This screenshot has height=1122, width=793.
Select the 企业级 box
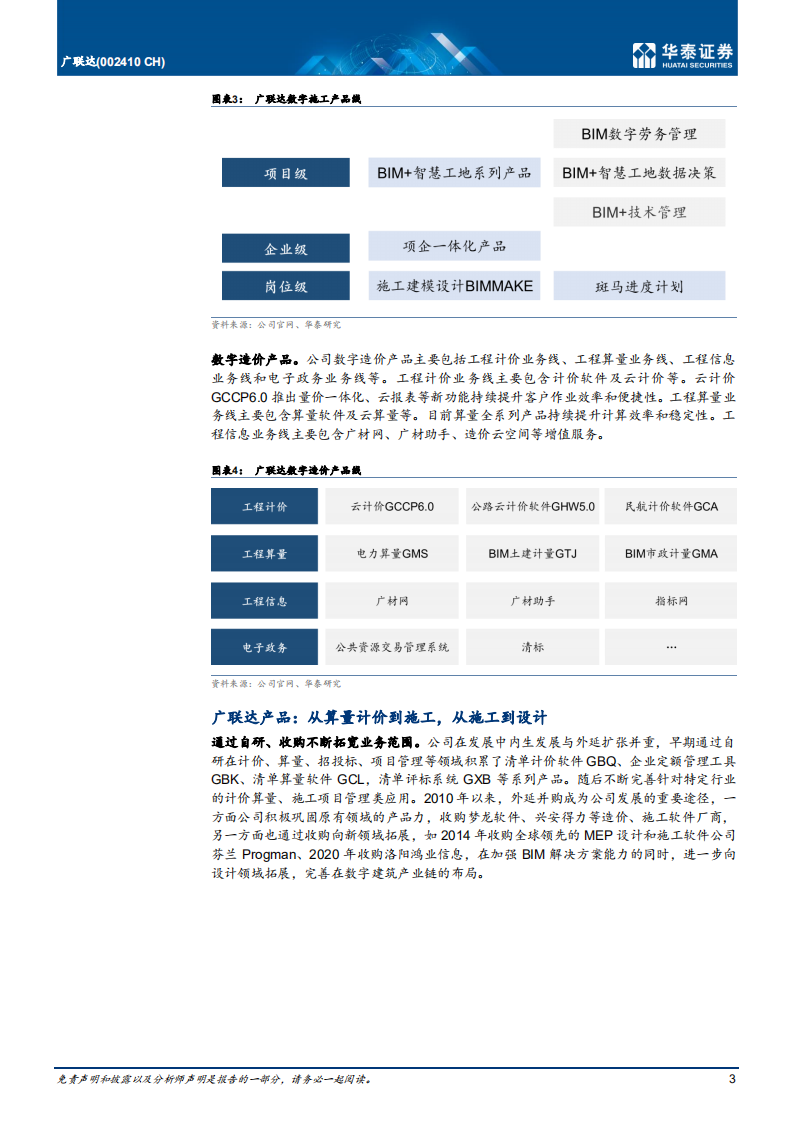point(286,248)
